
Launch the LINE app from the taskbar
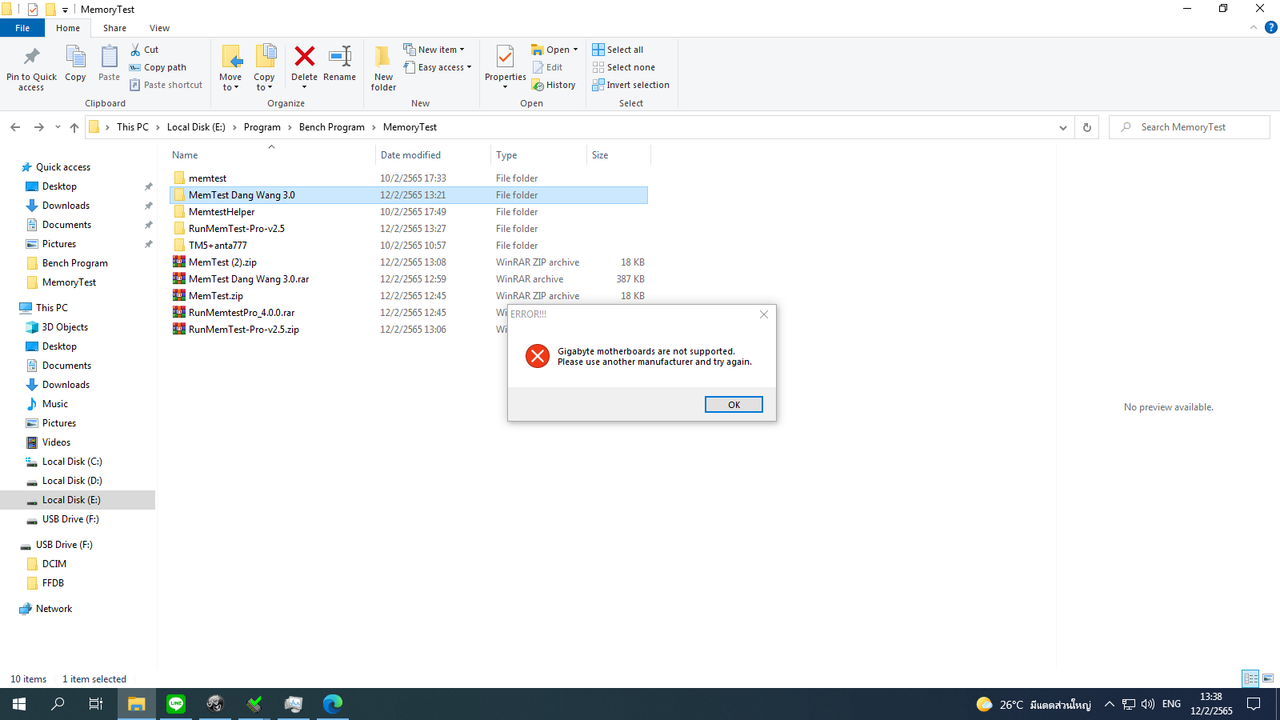tap(175, 703)
